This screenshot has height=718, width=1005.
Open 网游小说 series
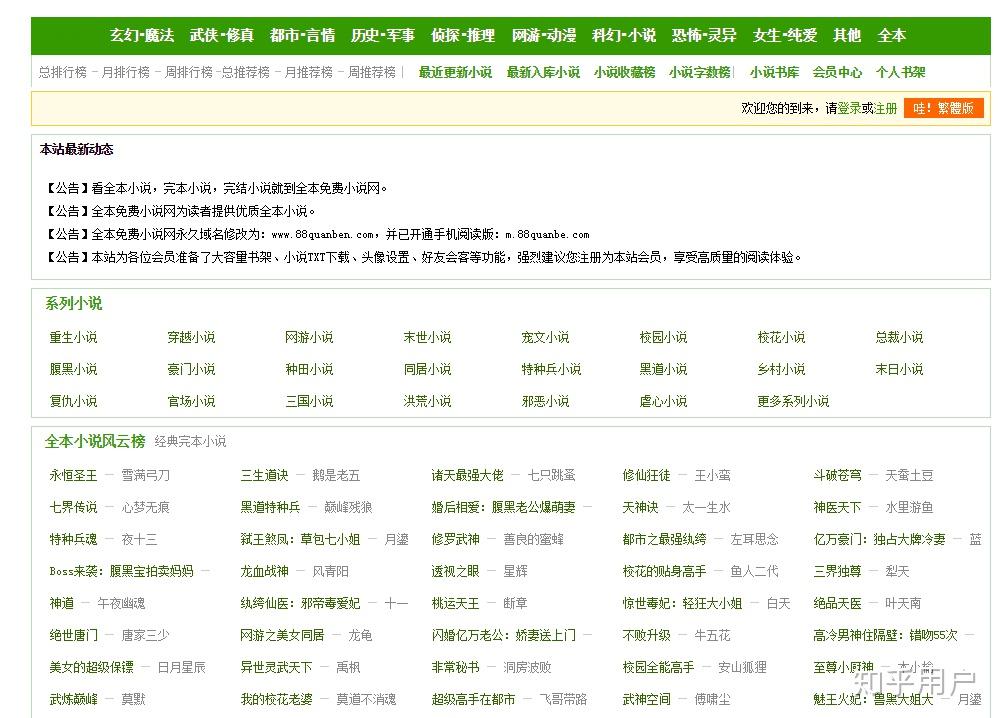pyautogui.click(x=309, y=337)
